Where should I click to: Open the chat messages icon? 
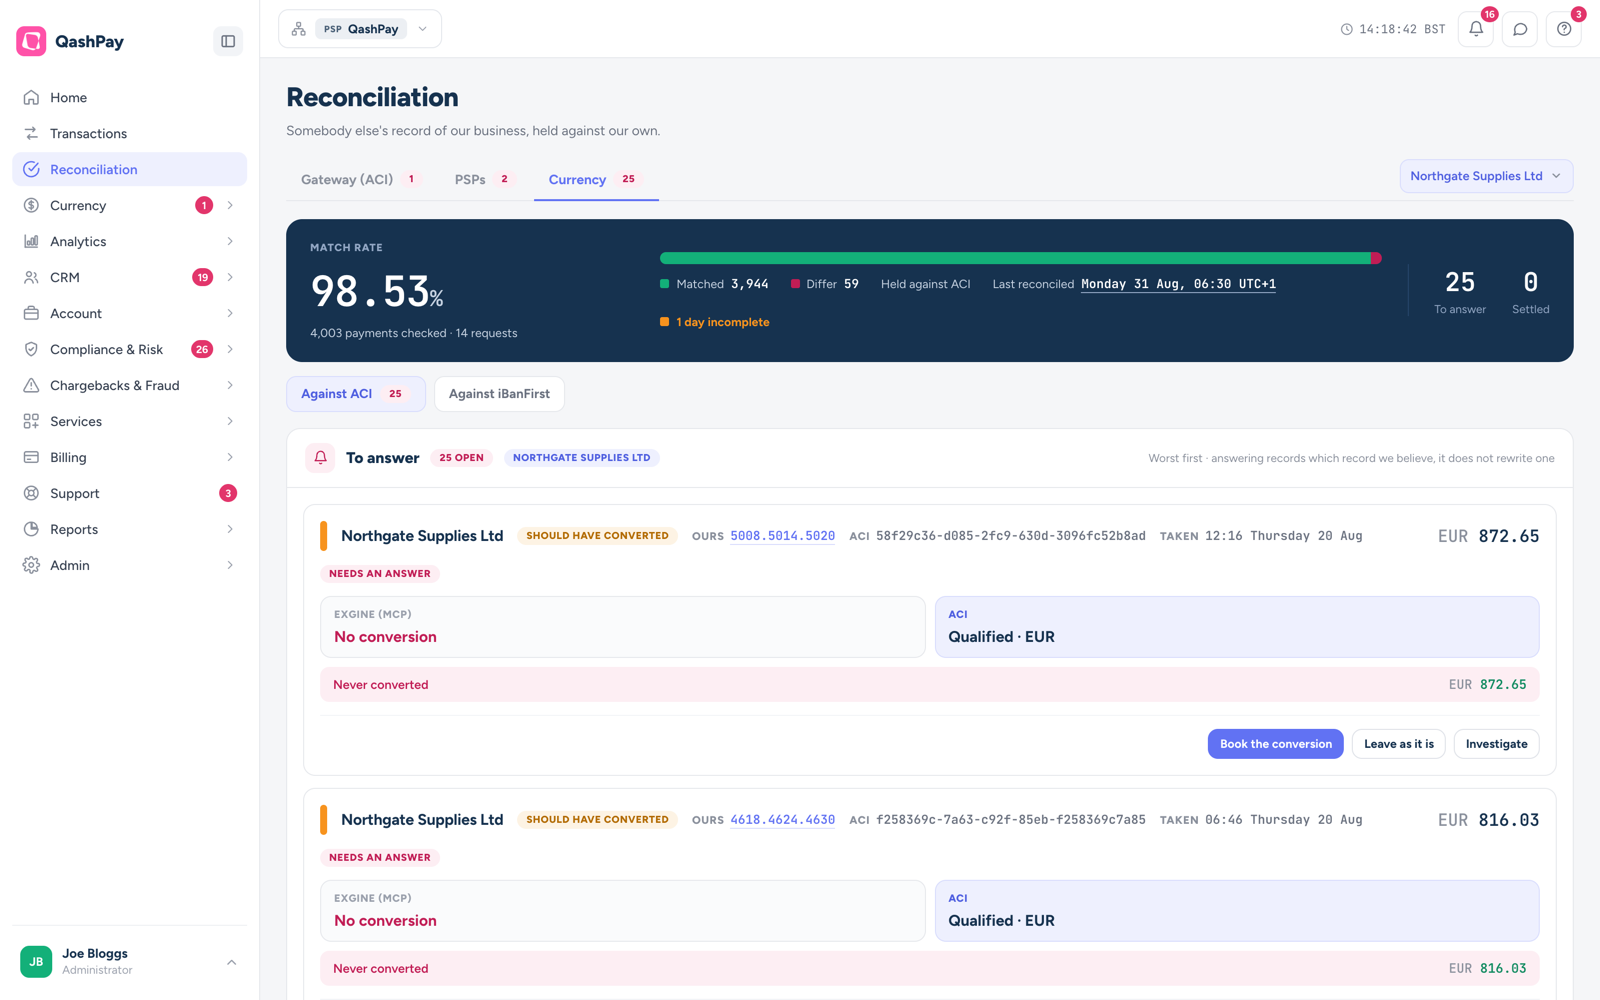click(x=1520, y=29)
